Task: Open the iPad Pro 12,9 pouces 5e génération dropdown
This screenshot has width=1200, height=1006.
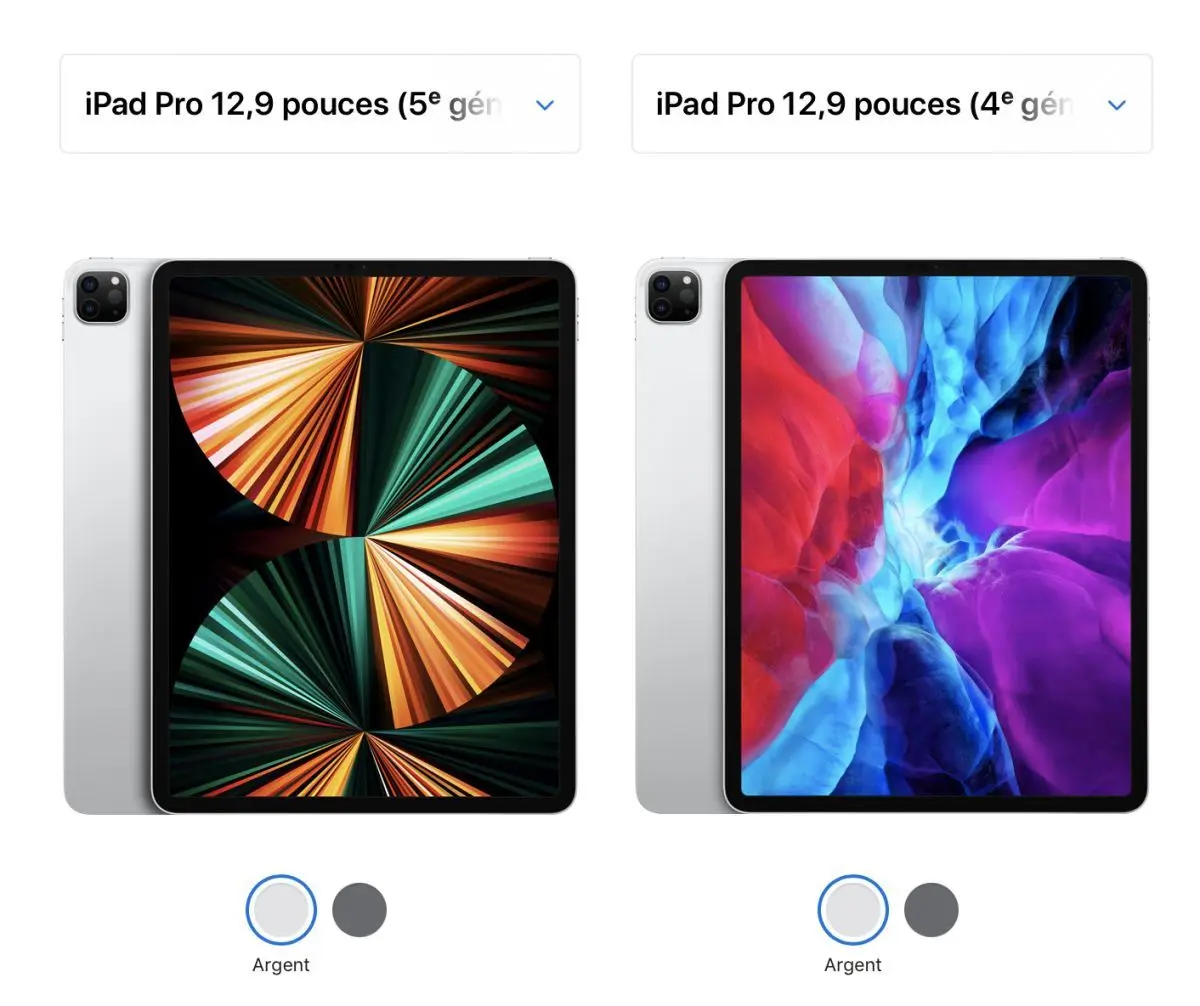Action: point(320,104)
